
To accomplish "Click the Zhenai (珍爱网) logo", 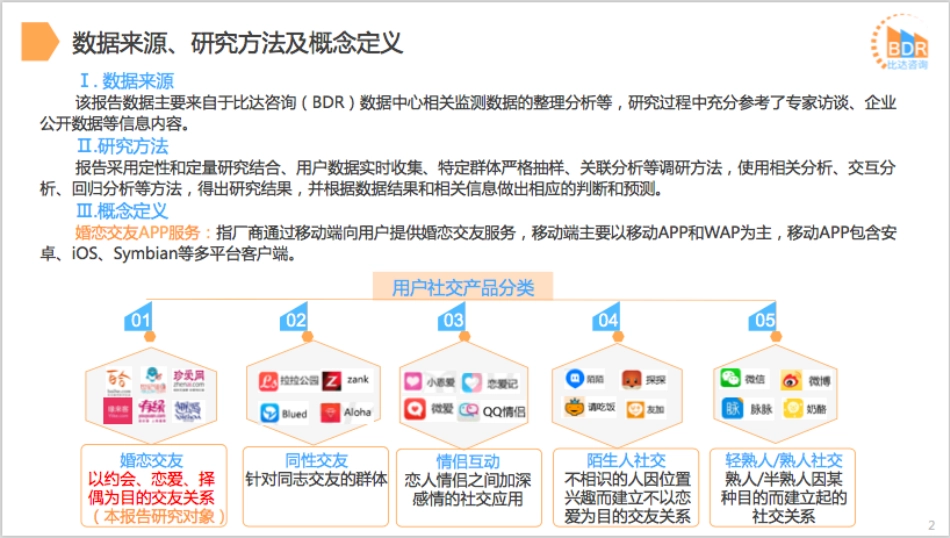I will pyautogui.click(x=188, y=379).
